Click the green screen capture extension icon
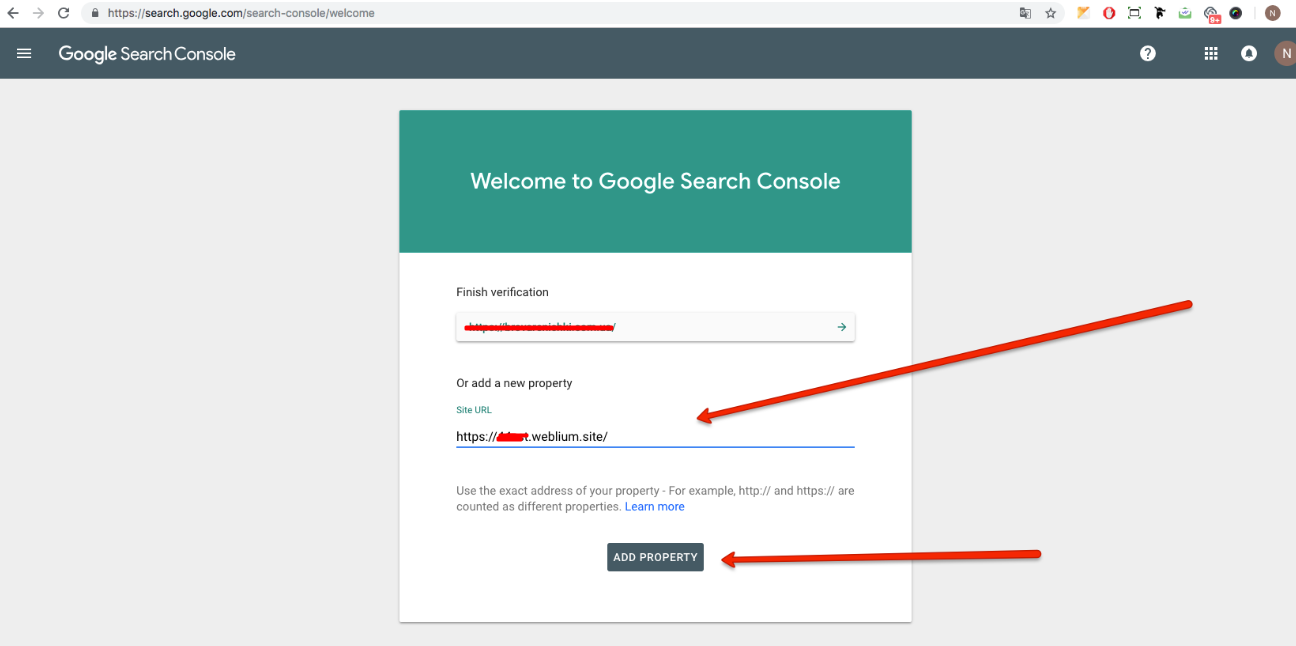The width and height of the screenshot is (1296, 646). coord(1134,13)
